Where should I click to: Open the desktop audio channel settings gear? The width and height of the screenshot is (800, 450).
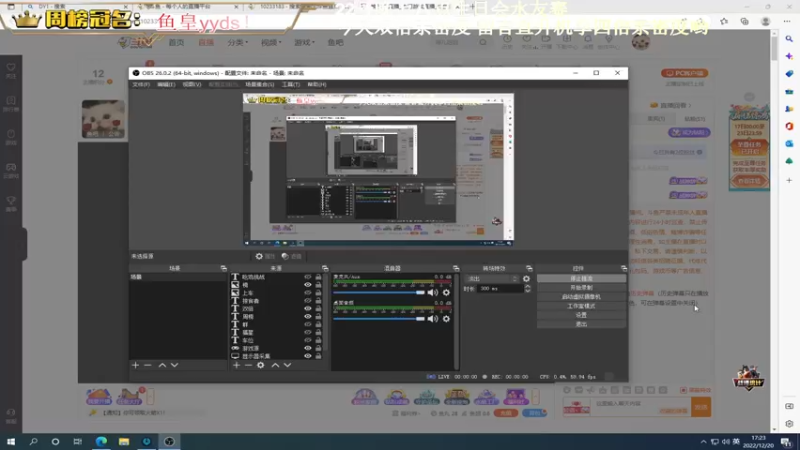(446, 319)
